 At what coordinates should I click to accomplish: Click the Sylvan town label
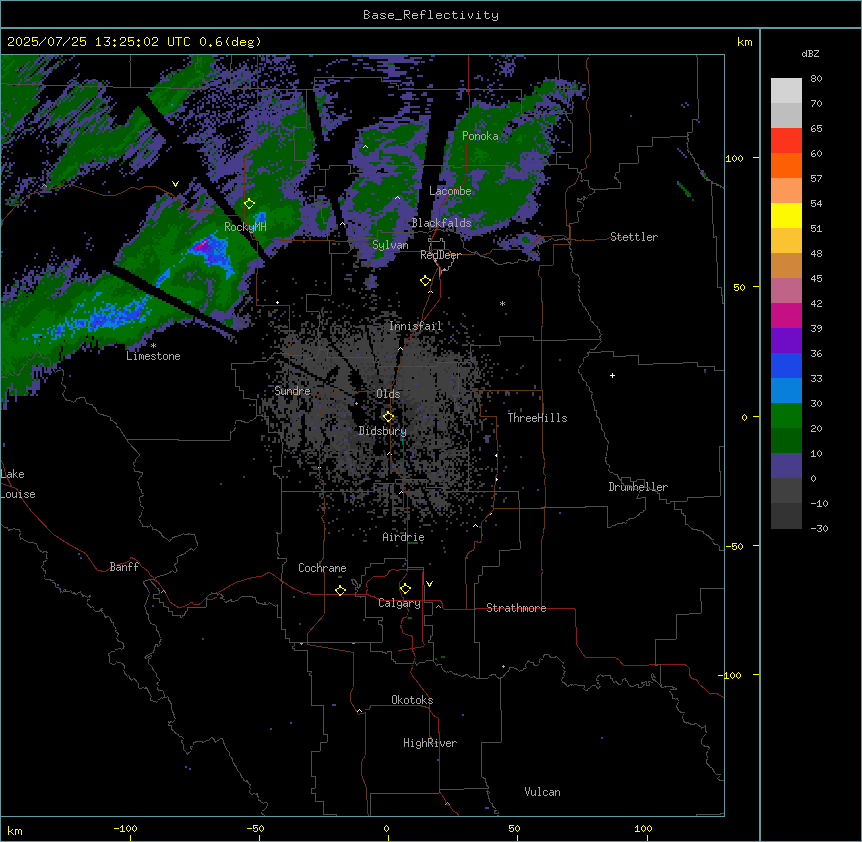tap(390, 245)
